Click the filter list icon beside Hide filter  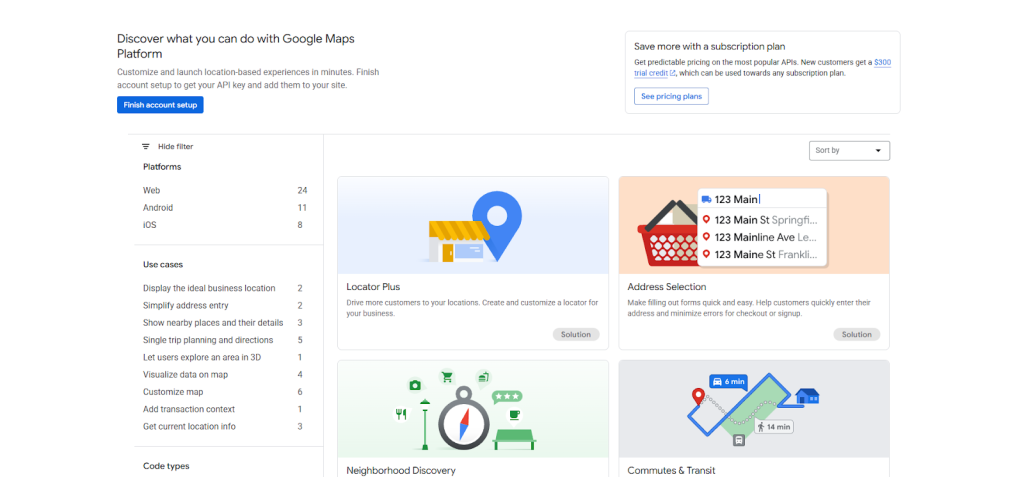coord(146,146)
